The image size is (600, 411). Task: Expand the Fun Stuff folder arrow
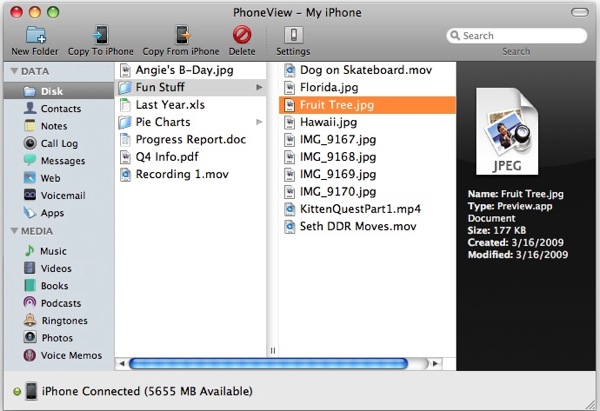pyautogui.click(x=259, y=87)
